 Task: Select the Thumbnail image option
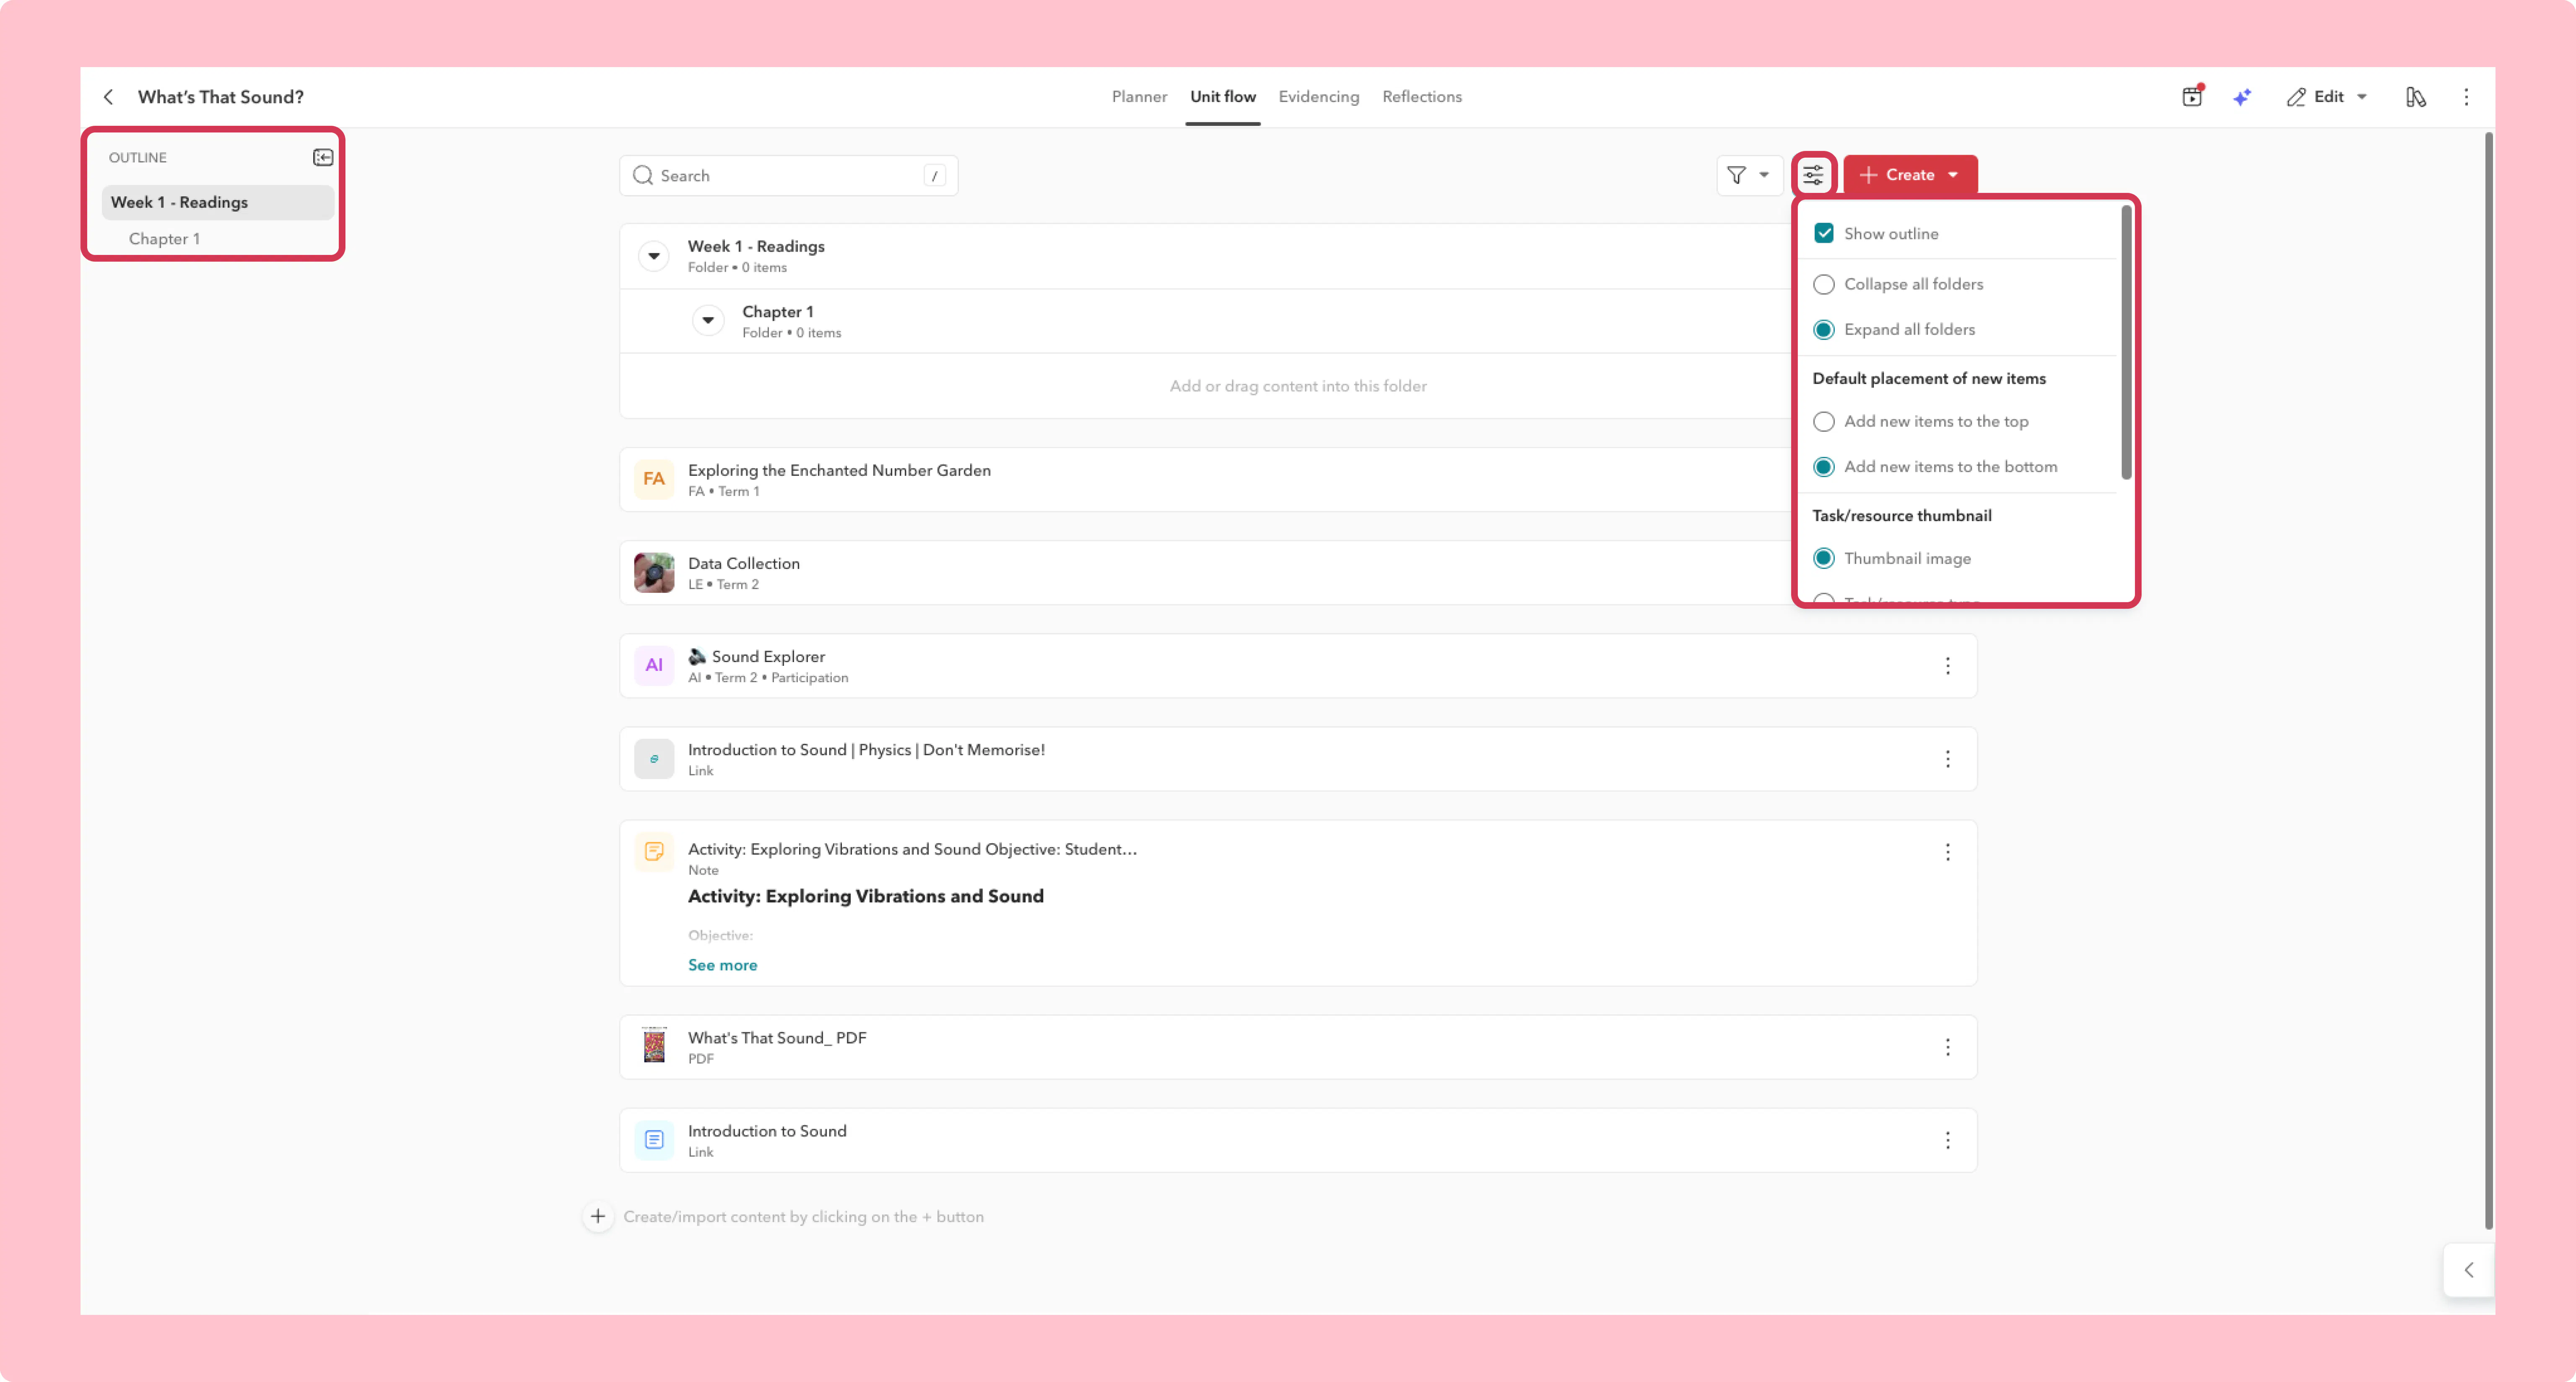coord(1823,559)
